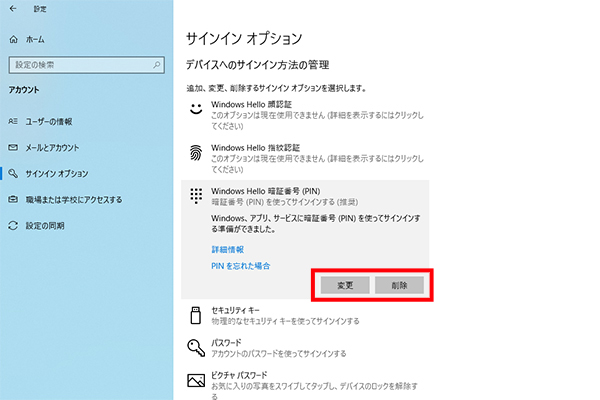This screenshot has height=400, width=600.
Task: Click the 設定の同期 sync icon
Action: point(13,225)
